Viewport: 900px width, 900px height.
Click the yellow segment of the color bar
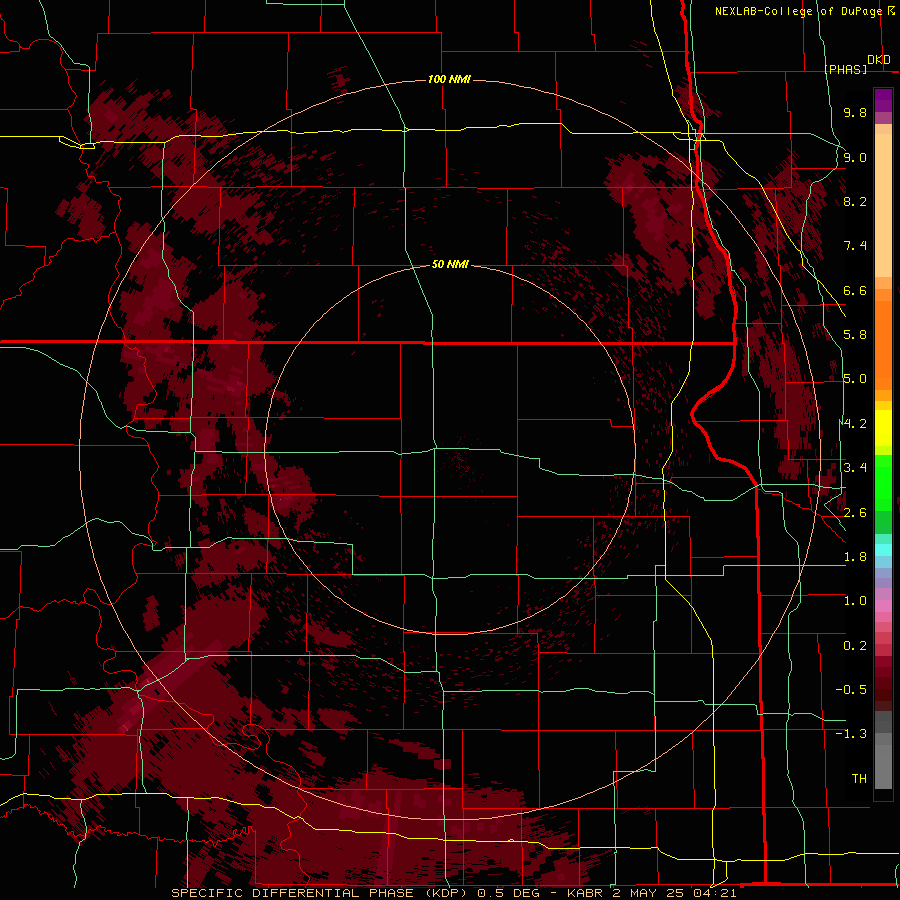883,428
